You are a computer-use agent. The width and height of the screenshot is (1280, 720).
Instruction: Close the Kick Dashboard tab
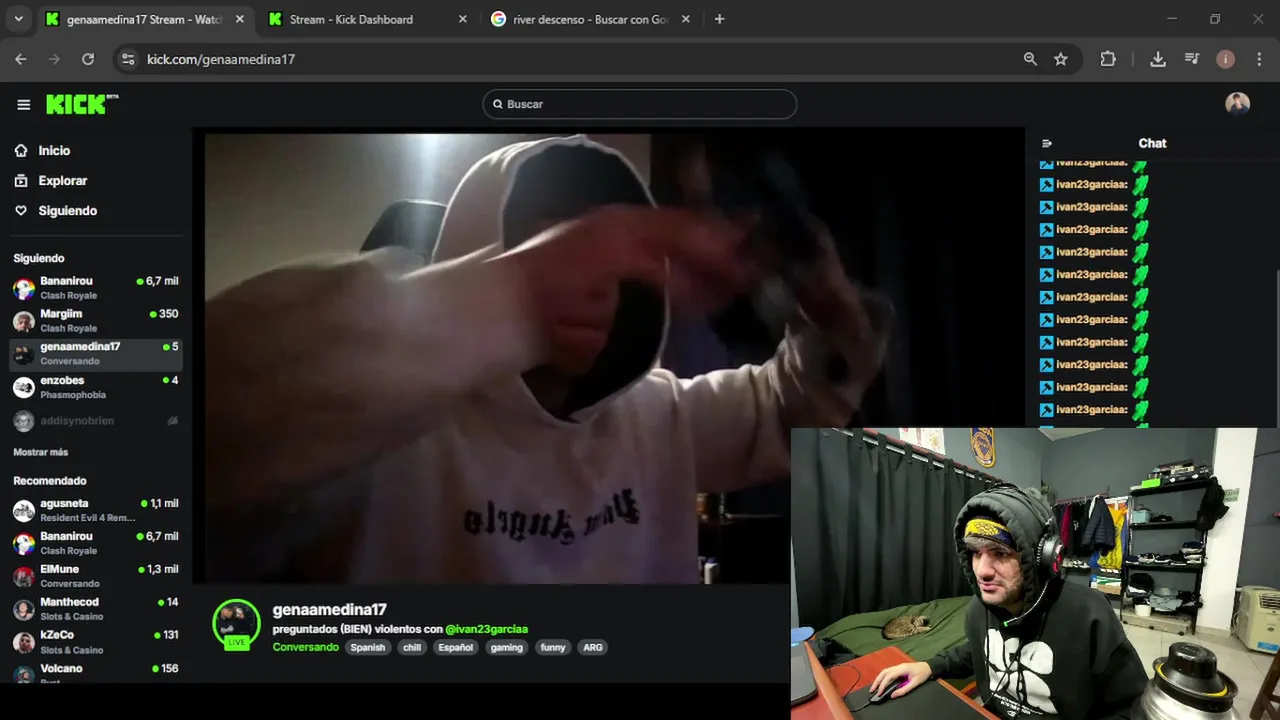[462, 19]
